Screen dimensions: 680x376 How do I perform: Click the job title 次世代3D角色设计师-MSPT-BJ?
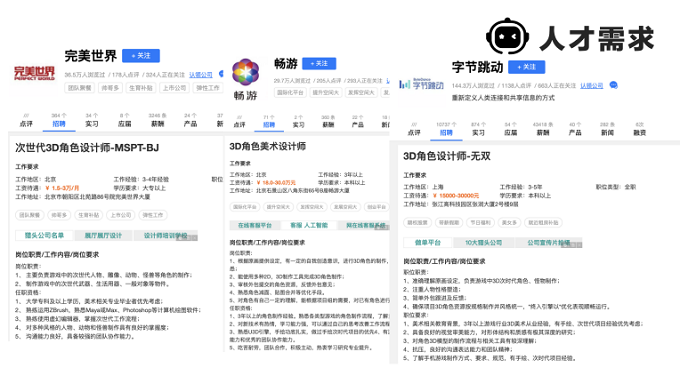coord(87,148)
